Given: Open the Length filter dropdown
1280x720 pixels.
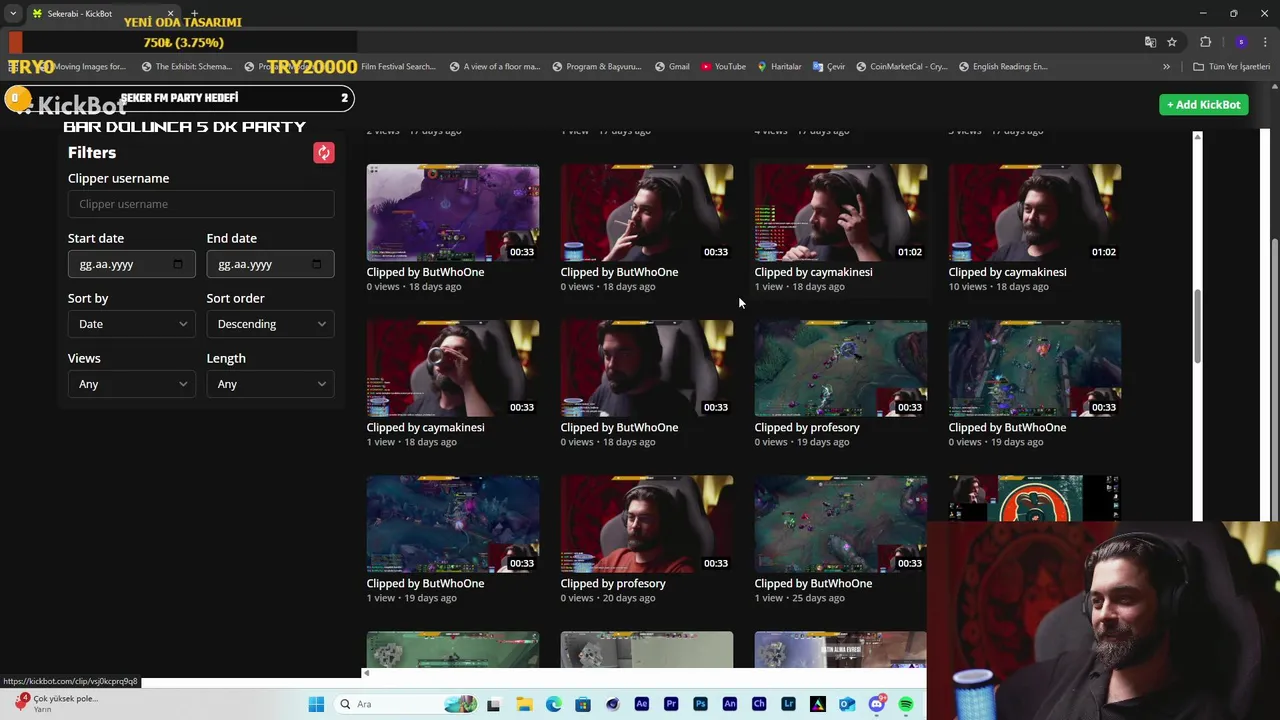Looking at the screenshot, I should coord(271,384).
